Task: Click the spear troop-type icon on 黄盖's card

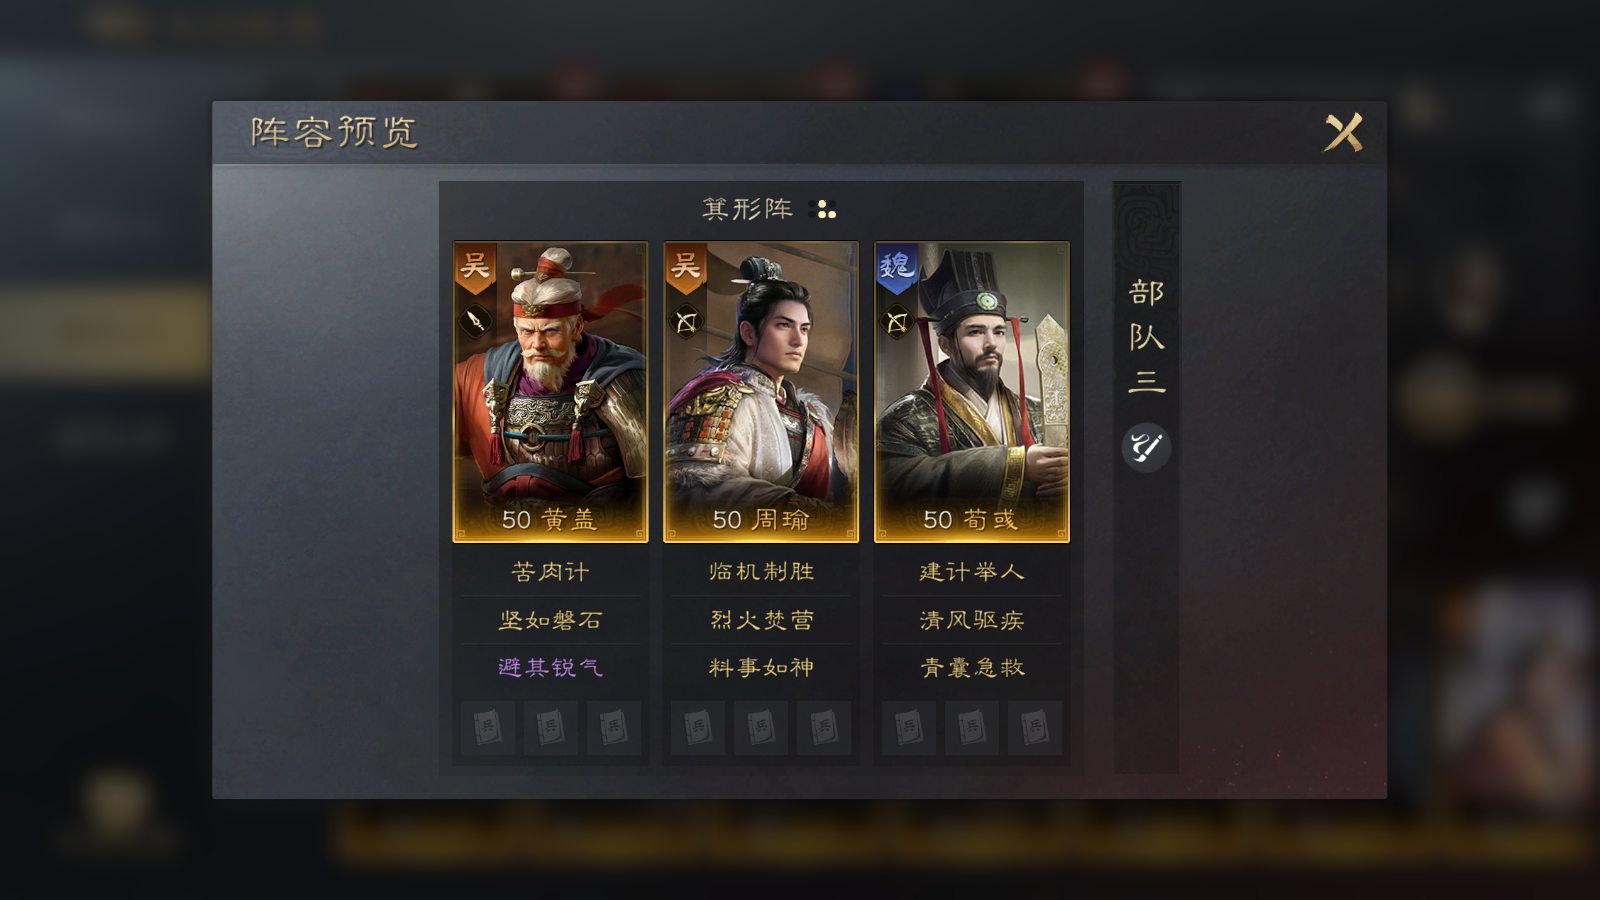Action: point(476,322)
